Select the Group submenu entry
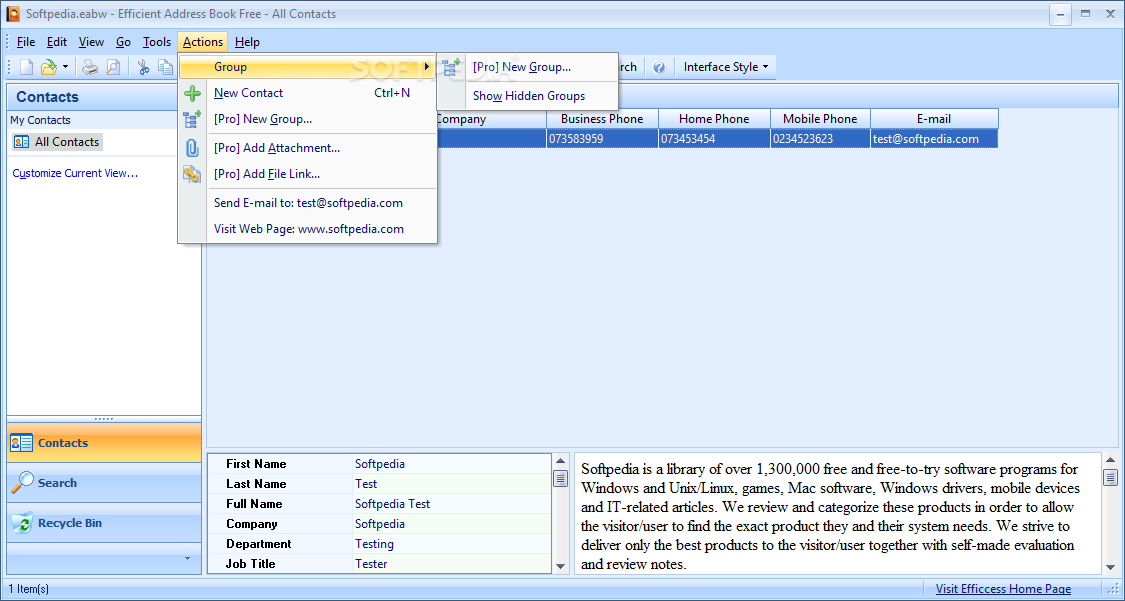The image size is (1125, 601). (x=307, y=67)
